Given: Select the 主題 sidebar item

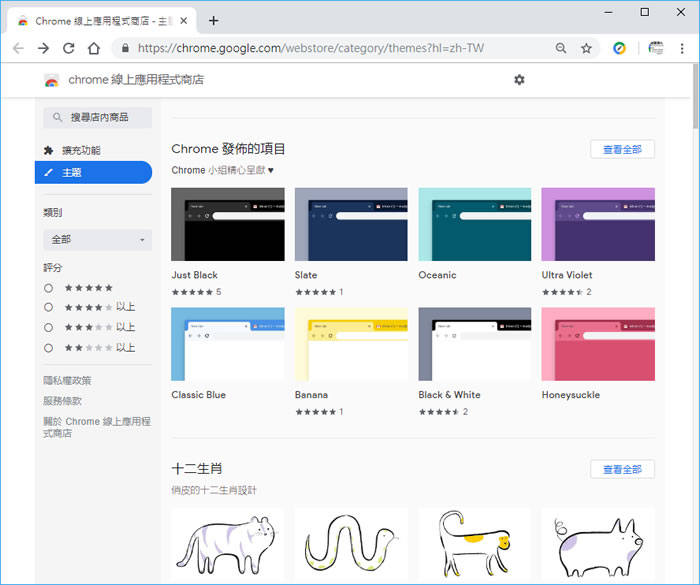Looking at the screenshot, I should [93, 172].
